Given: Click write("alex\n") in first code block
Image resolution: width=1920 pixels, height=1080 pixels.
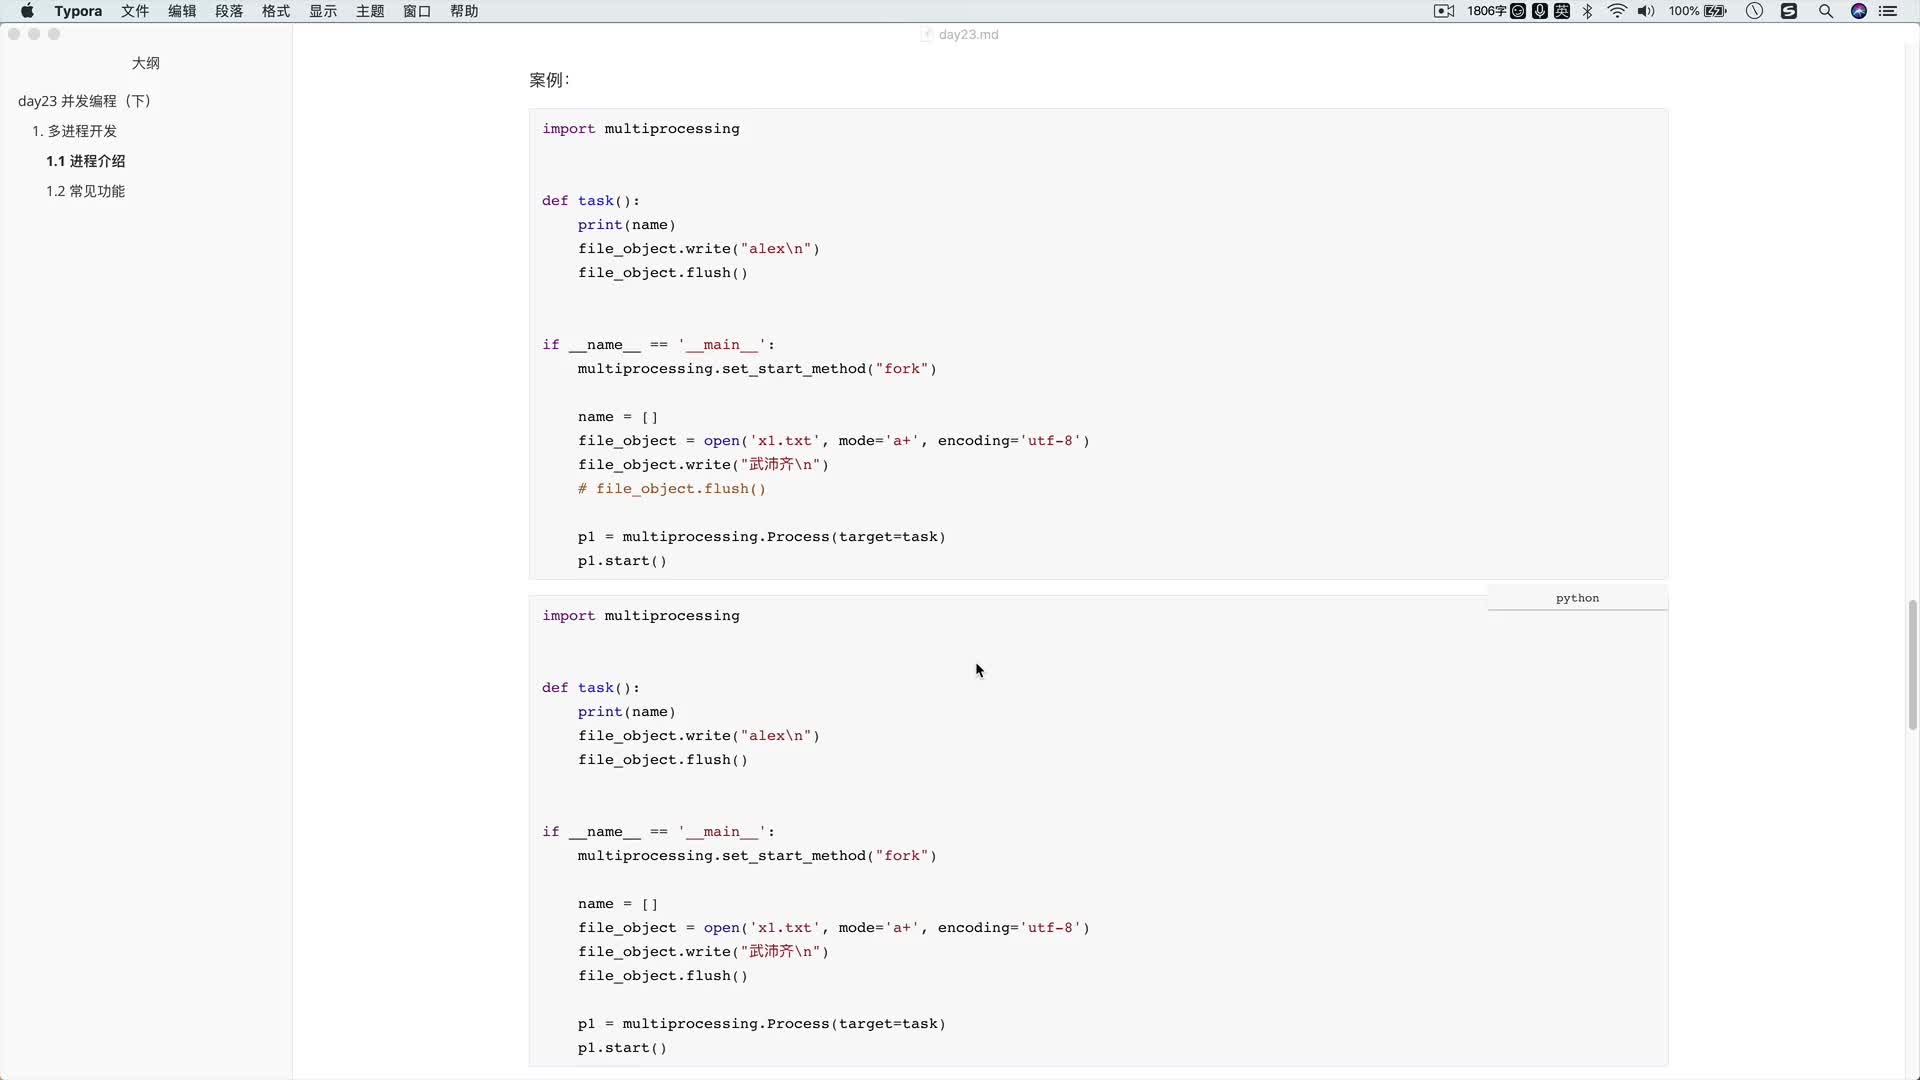Looking at the screenshot, I should pos(698,249).
